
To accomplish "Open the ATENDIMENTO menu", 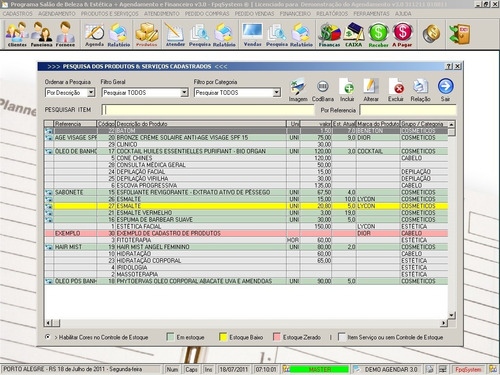I will pos(162,14).
